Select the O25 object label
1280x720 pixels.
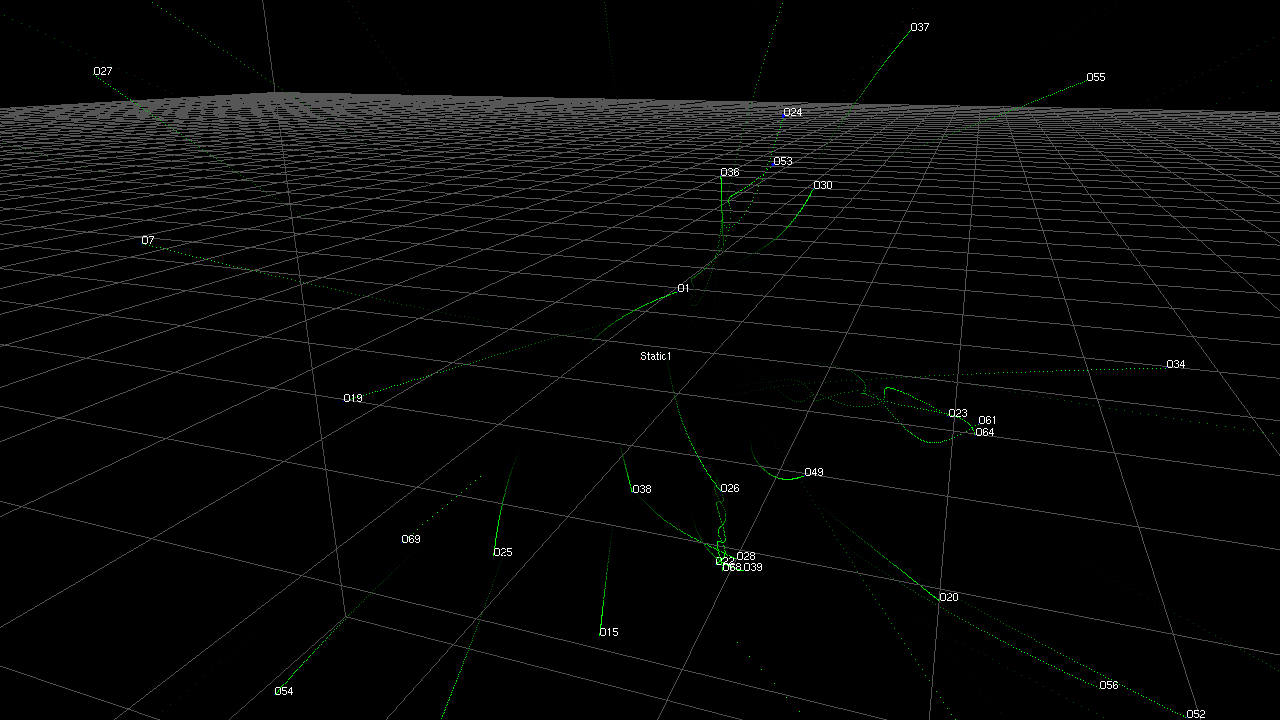click(503, 553)
